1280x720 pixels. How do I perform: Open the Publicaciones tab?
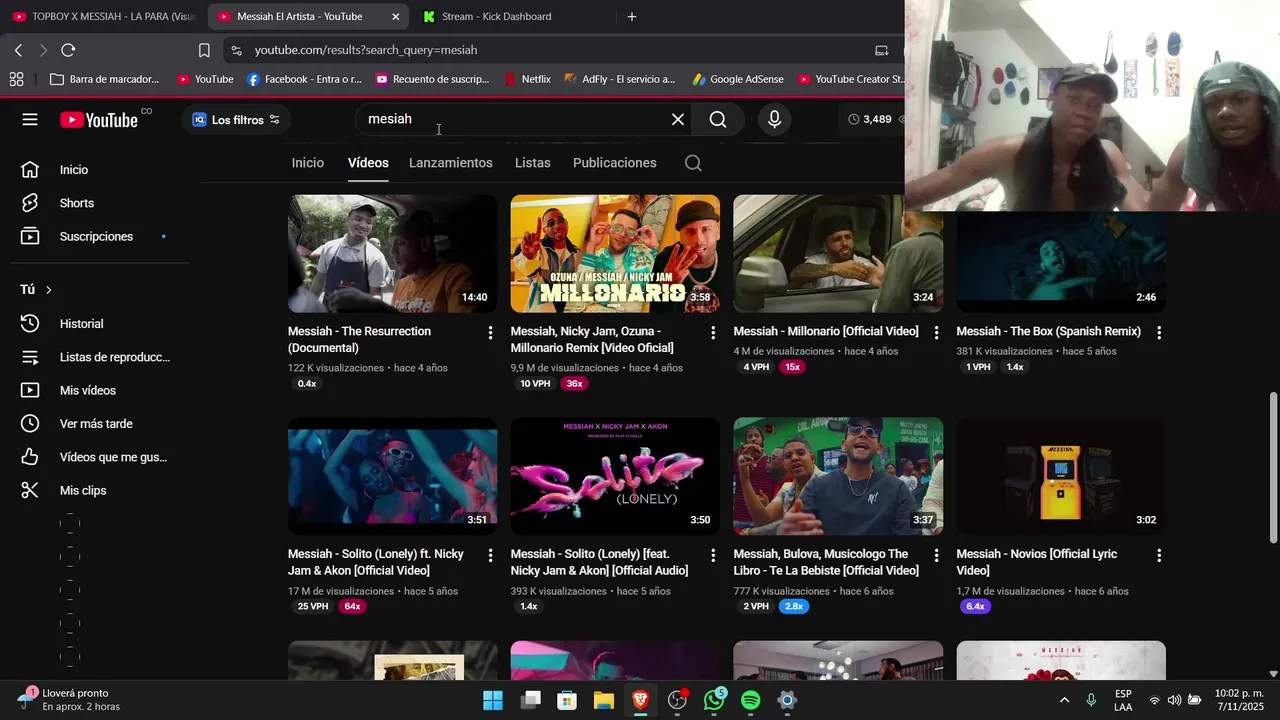[x=615, y=163]
